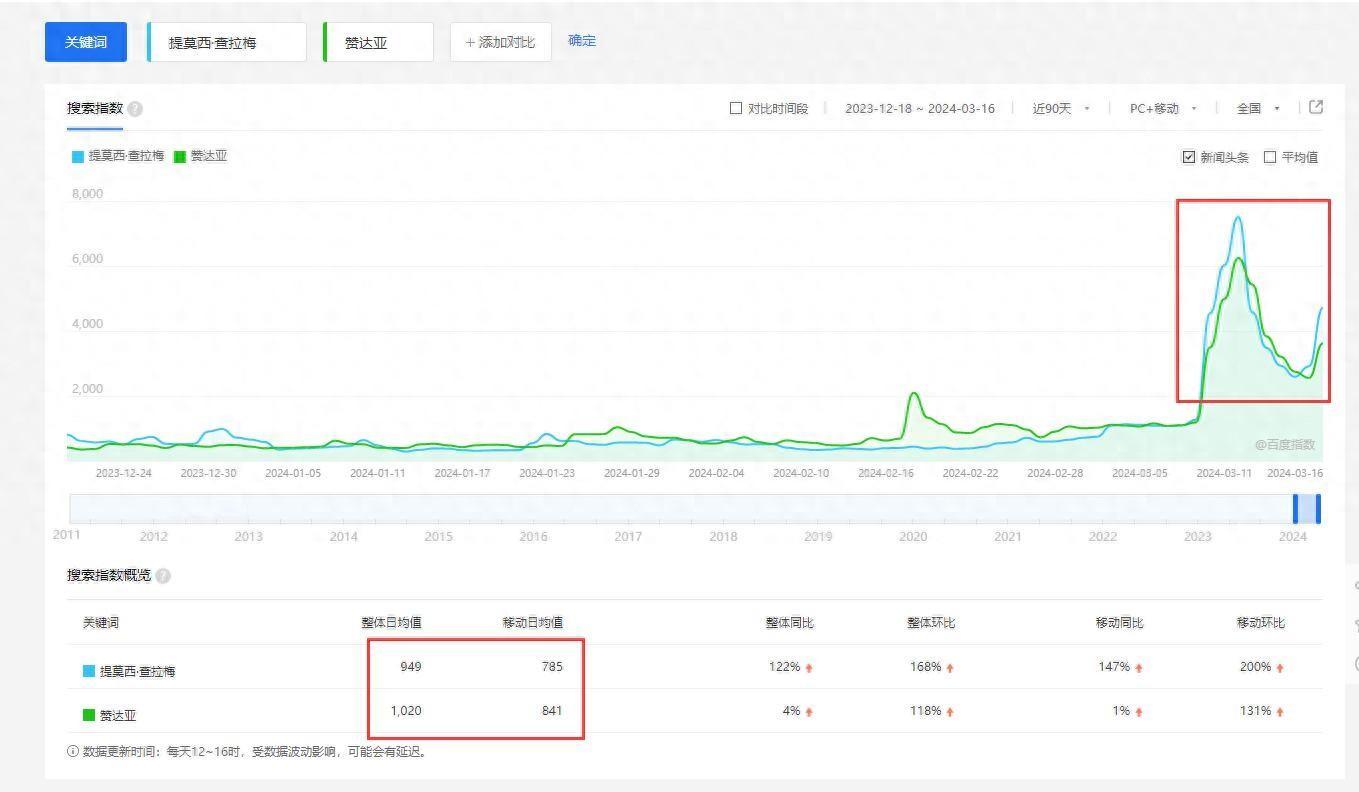Expand the 全国 region dropdown
The width and height of the screenshot is (1359, 792).
click(1257, 108)
